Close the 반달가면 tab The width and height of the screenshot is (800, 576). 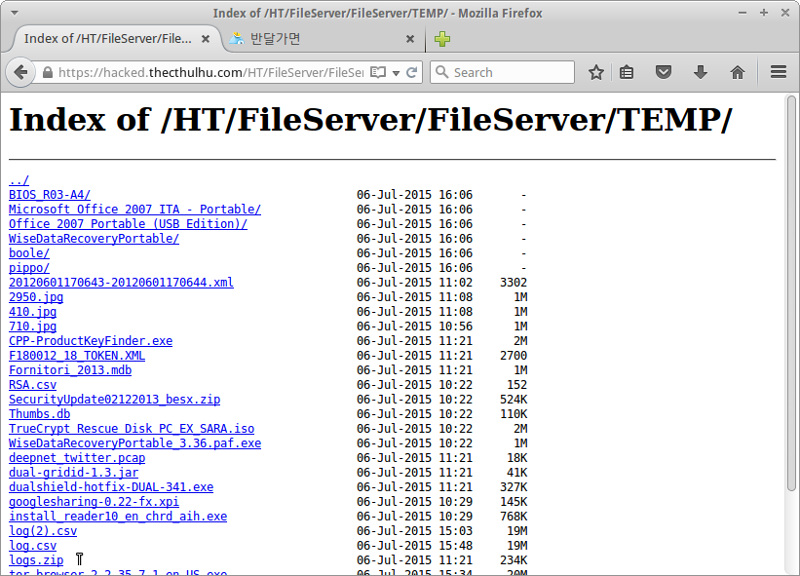pos(410,39)
